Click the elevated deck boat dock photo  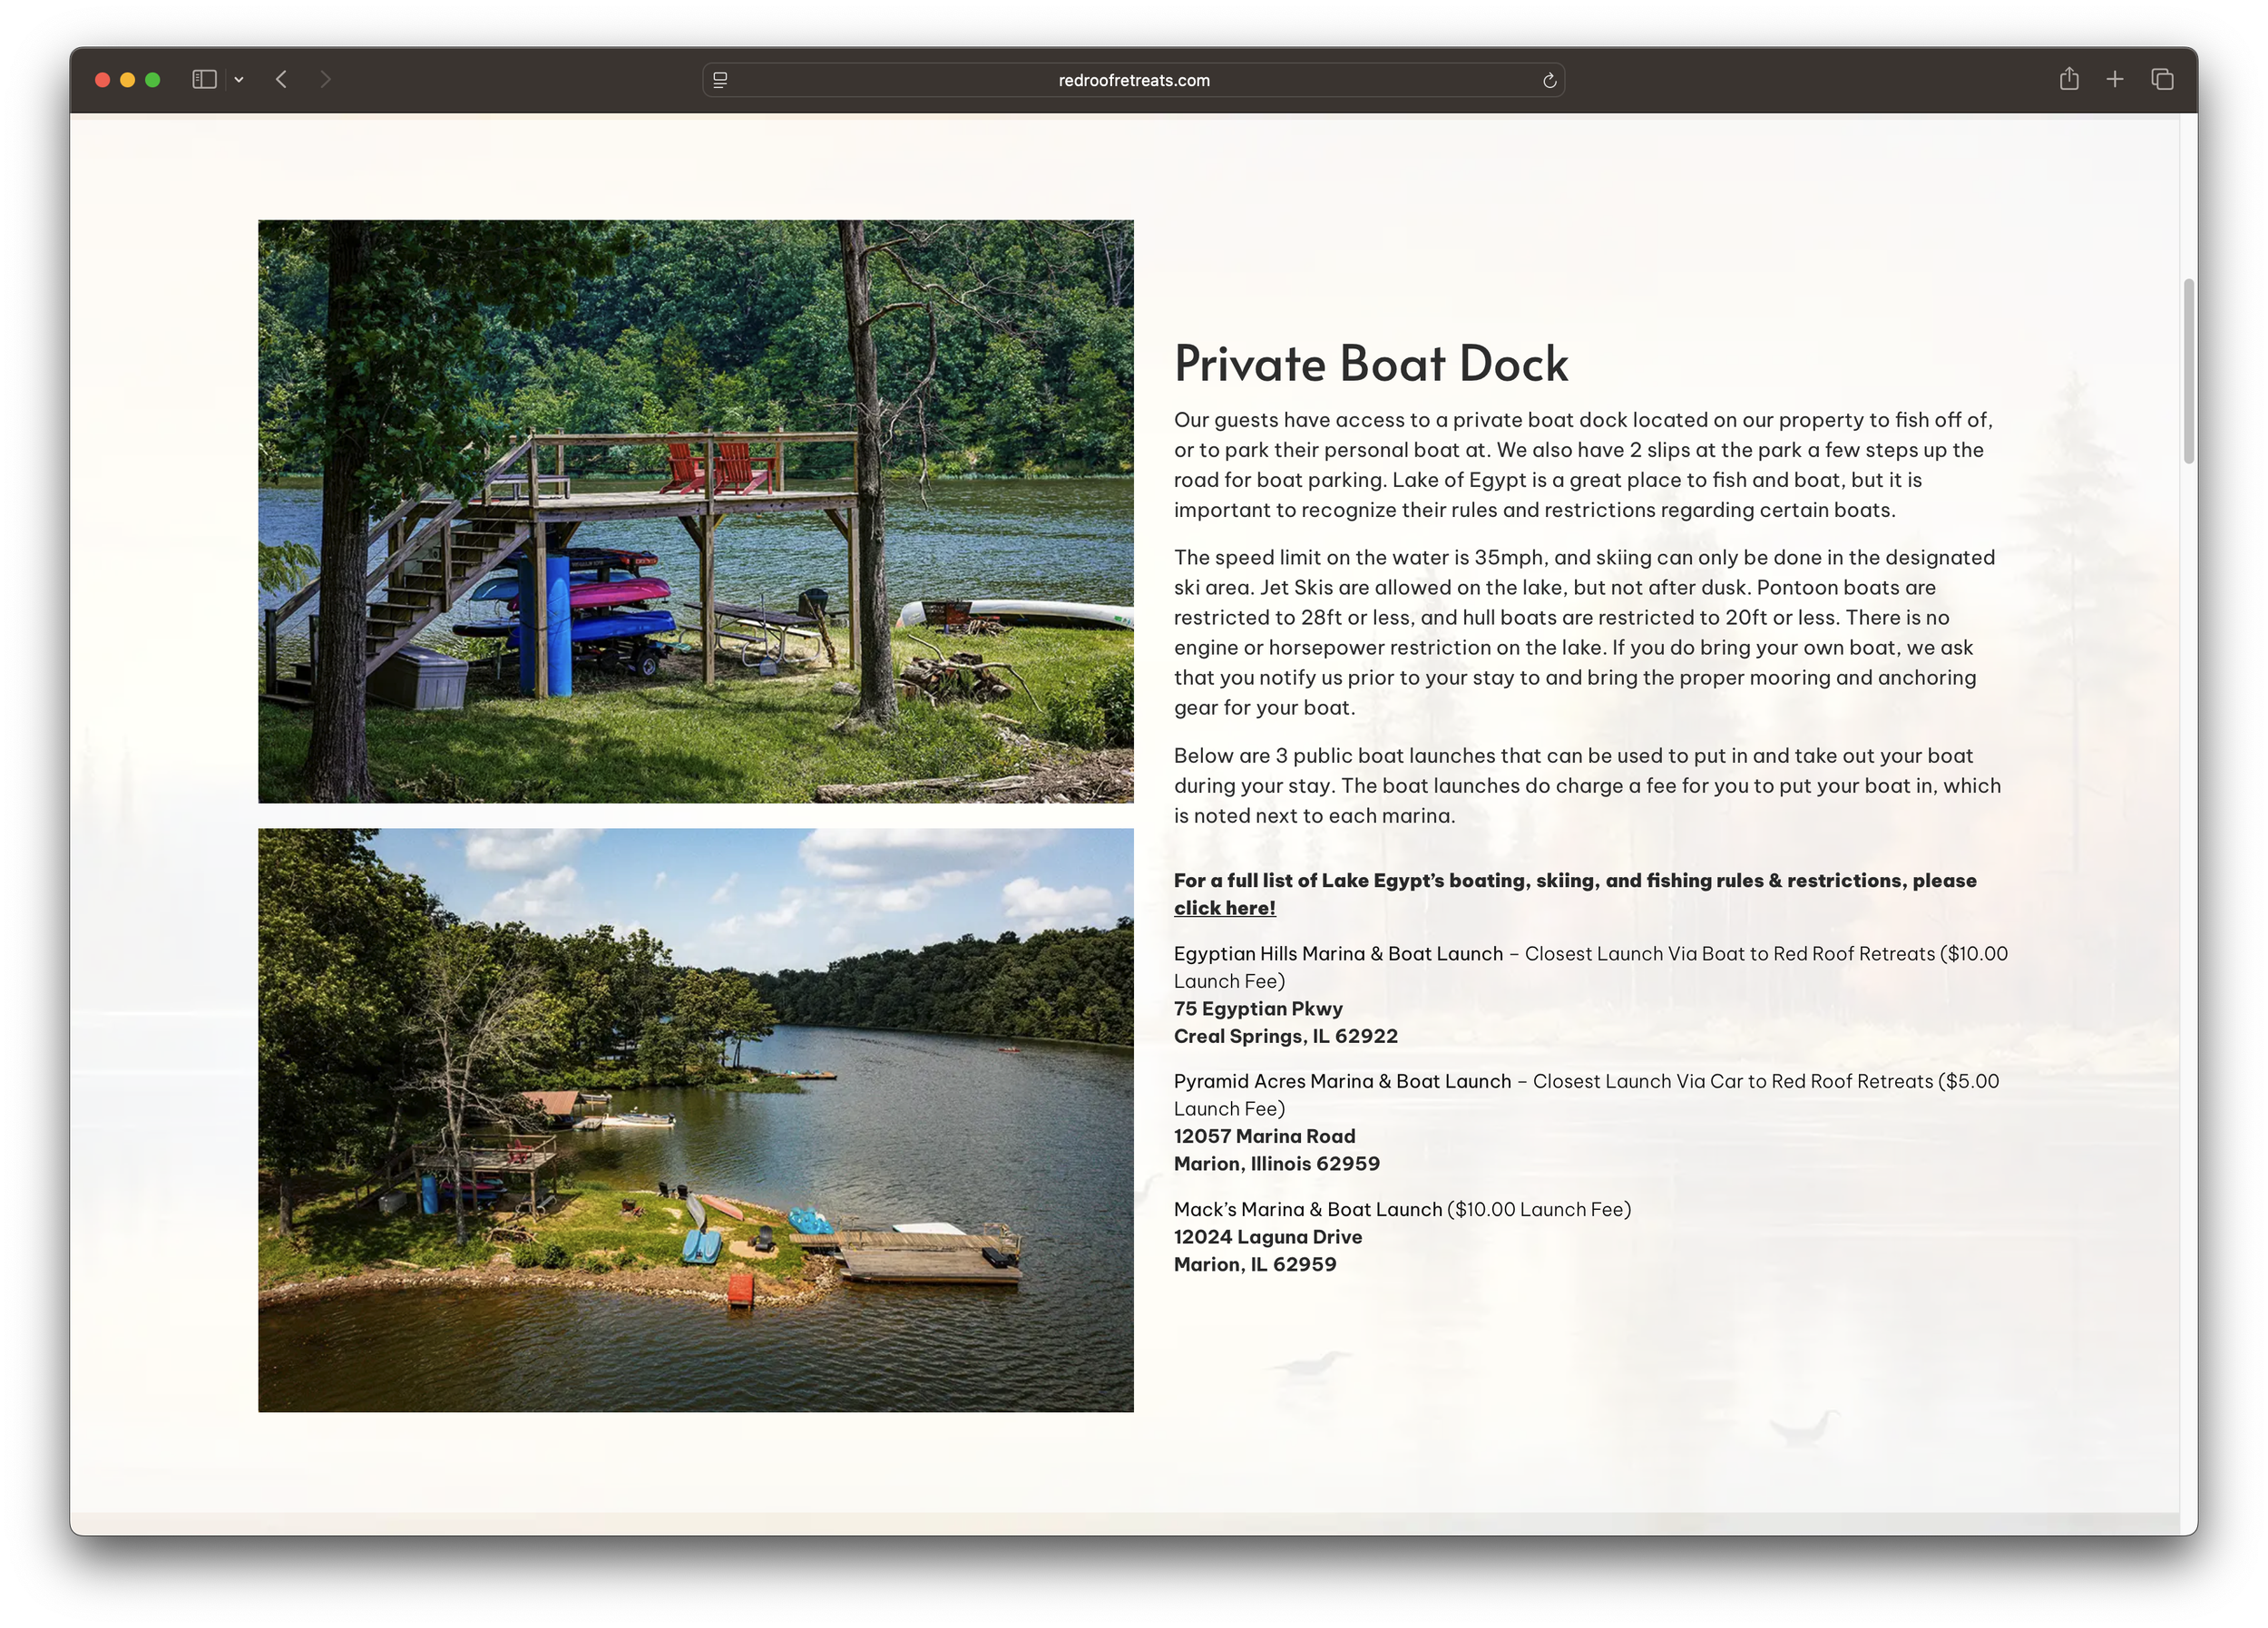[x=695, y=511]
